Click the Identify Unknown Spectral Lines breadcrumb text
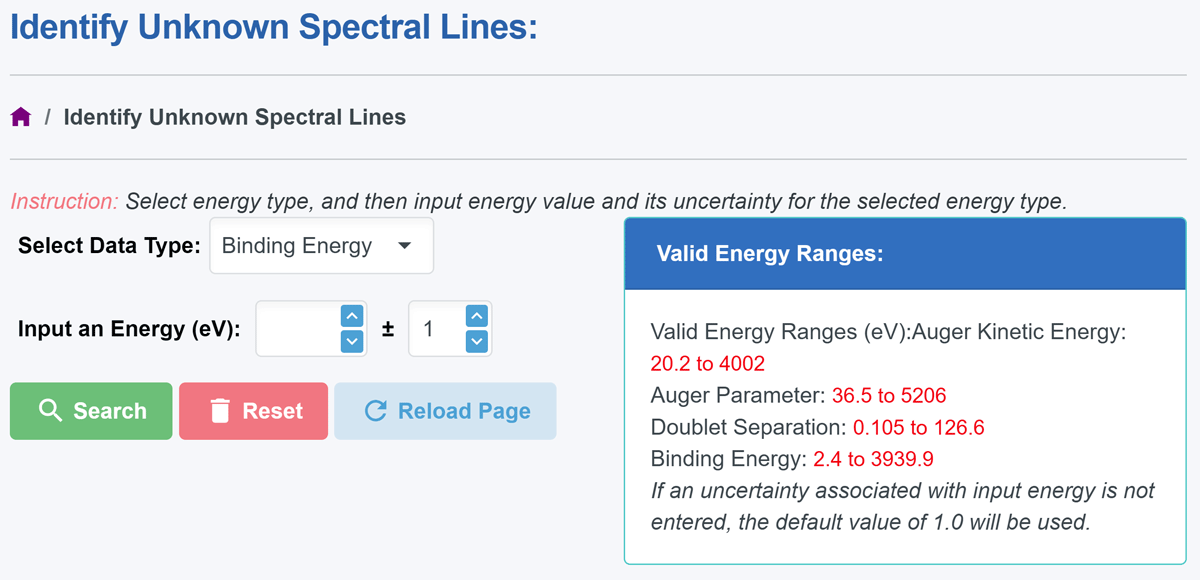Screen dimensions: 1200x580 [235, 117]
